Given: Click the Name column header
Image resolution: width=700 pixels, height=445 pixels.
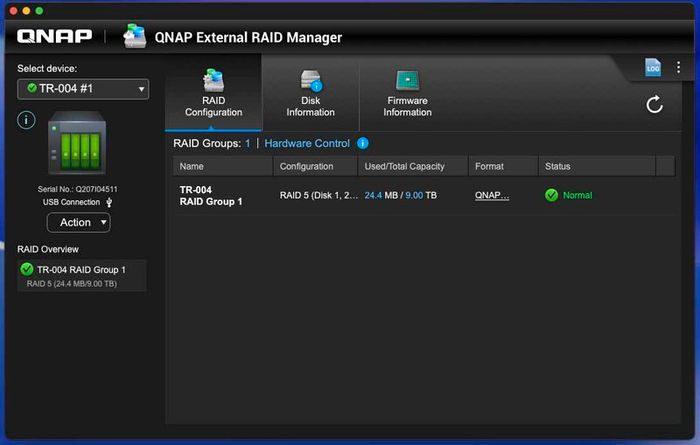Looking at the screenshot, I should [x=223, y=166].
